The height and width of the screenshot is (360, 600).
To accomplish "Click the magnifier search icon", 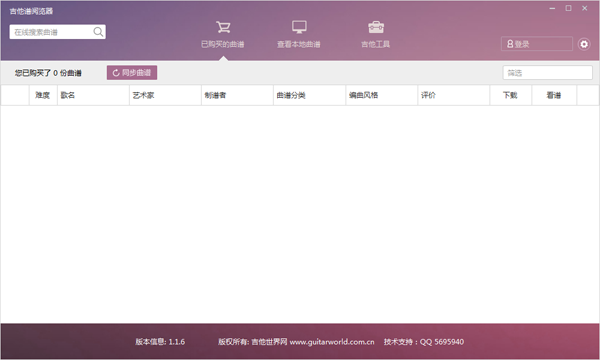I will pyautogui.click(x=98, y=32).
